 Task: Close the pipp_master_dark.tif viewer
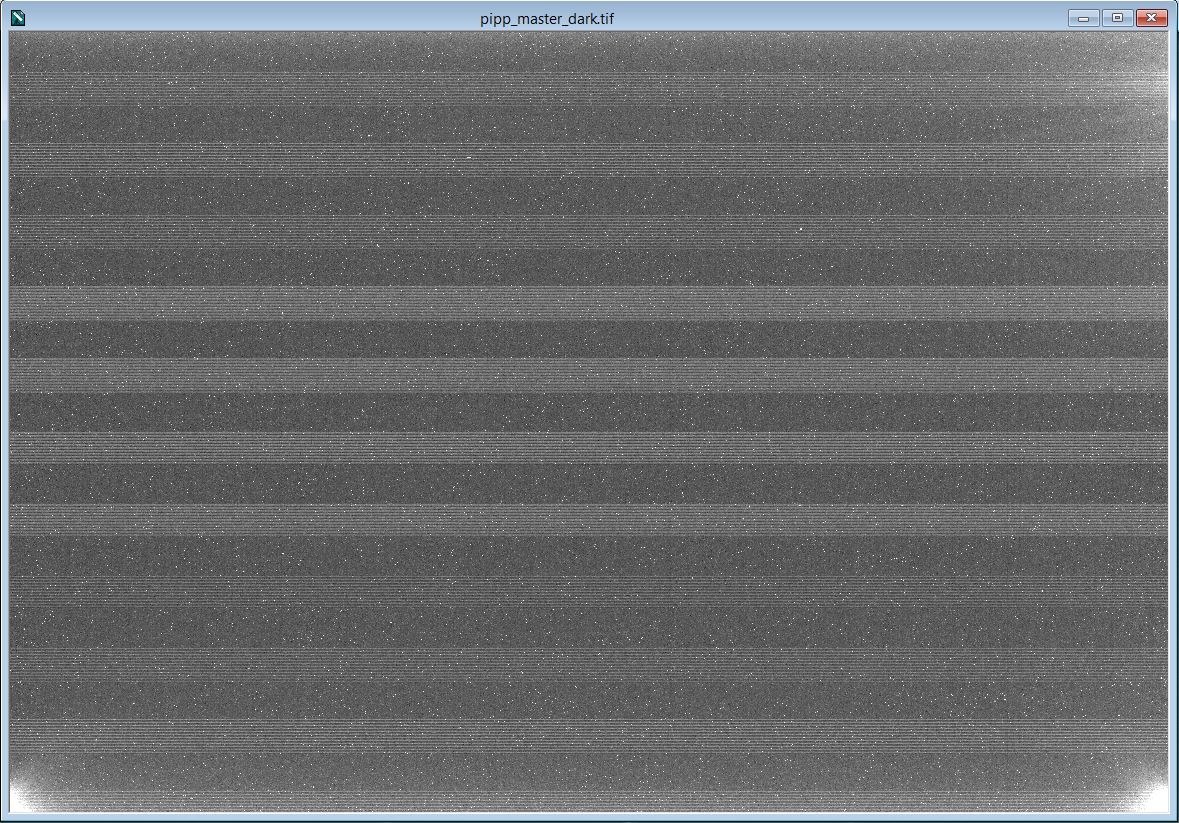click(1151, 17)
